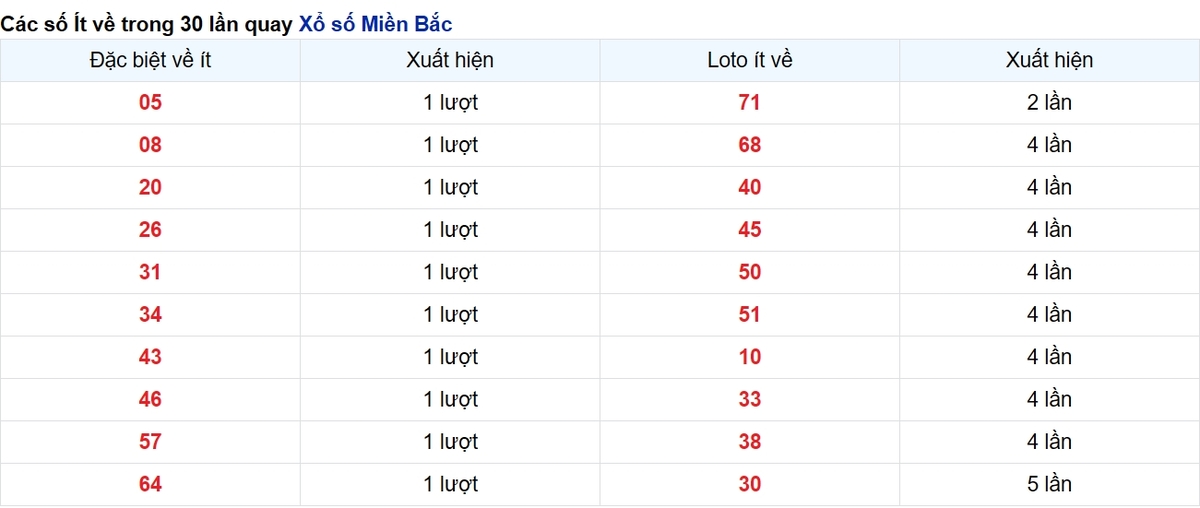Click special number 57
The width and height of the screenshot is (1200, 508).
point(150,441)
